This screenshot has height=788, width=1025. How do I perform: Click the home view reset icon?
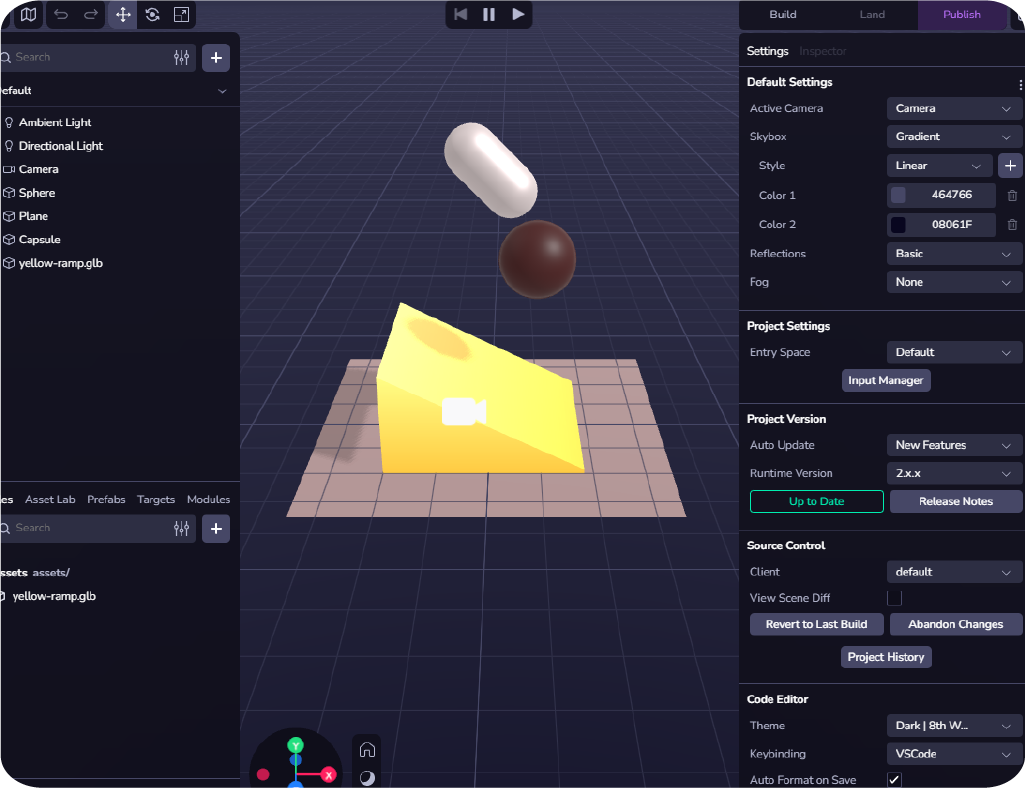click(367, 750)
